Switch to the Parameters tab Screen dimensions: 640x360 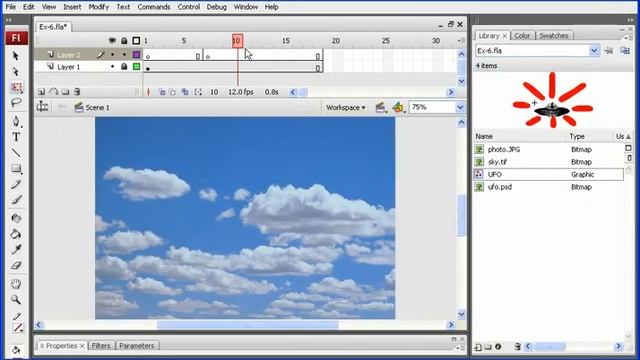coord(137,346)
